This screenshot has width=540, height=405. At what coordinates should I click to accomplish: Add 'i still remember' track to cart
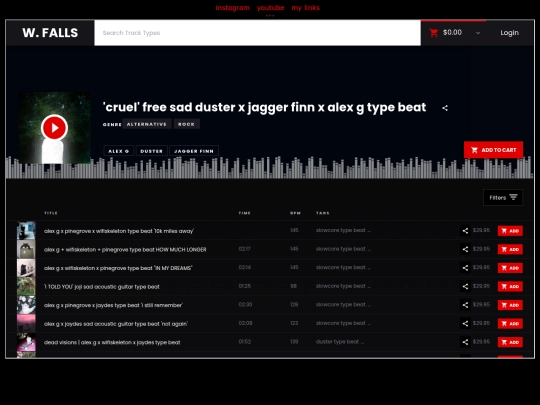[x=510, y=305]
